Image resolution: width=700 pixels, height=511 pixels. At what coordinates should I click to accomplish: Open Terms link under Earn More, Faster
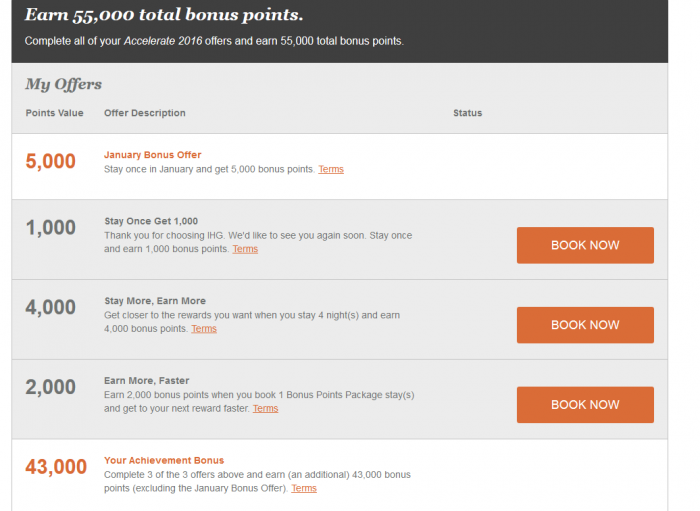[x=265, y=409]
